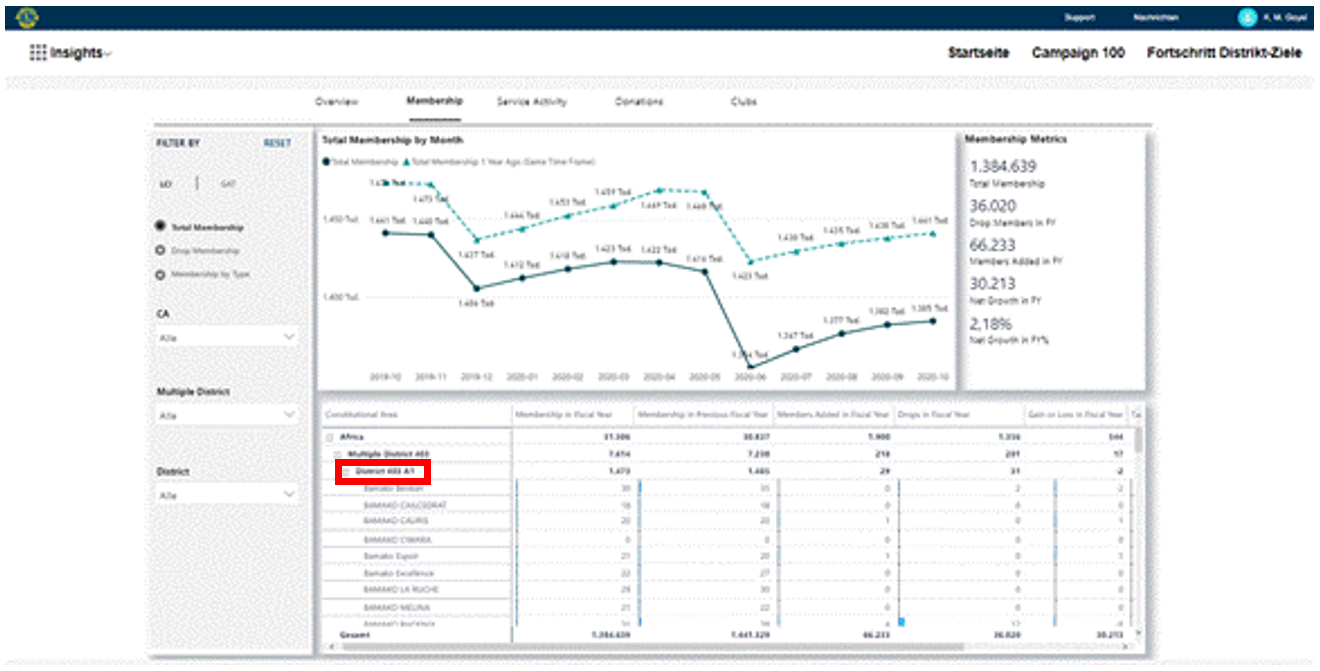Click the table's horizontal scrollbar
Screen dimensions: 1320x671
(x=650, y=647)
